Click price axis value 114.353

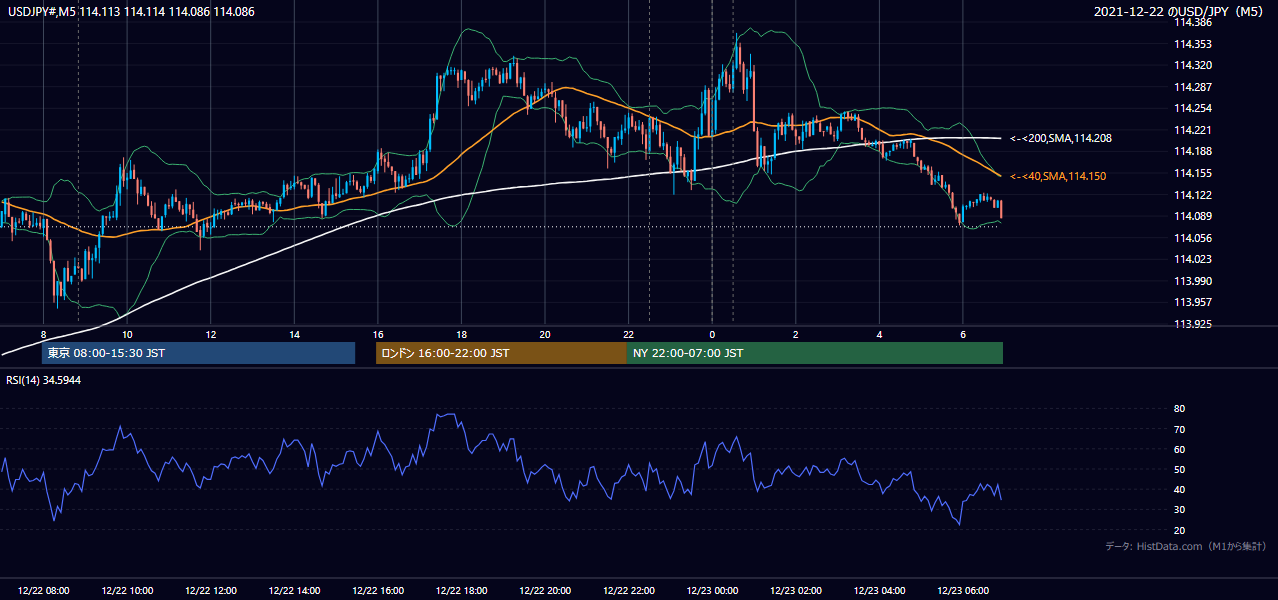click(x=1193, y=44)
